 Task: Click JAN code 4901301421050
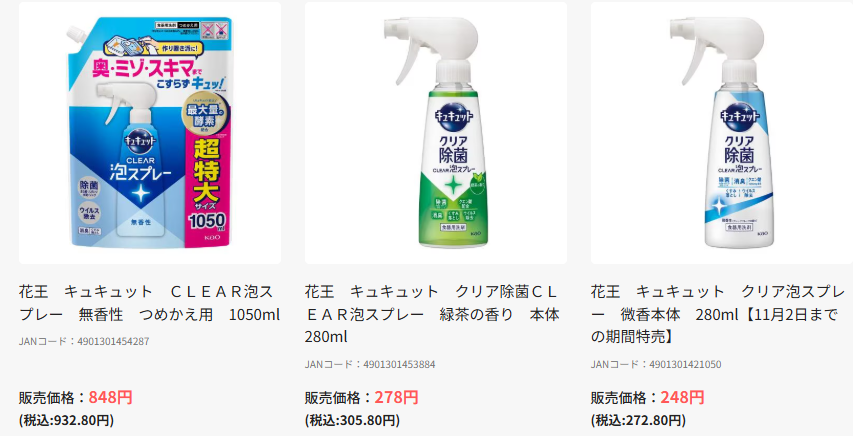pos(656,364)
